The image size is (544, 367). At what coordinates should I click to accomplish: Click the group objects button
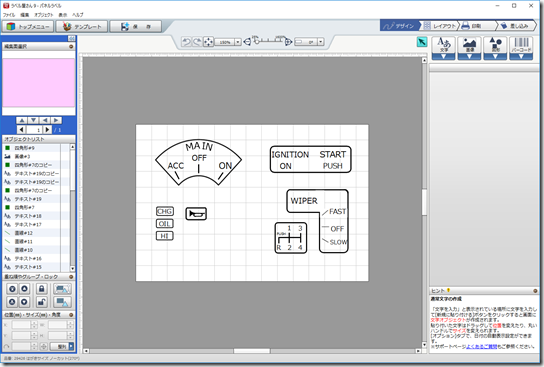coord(62,289)
